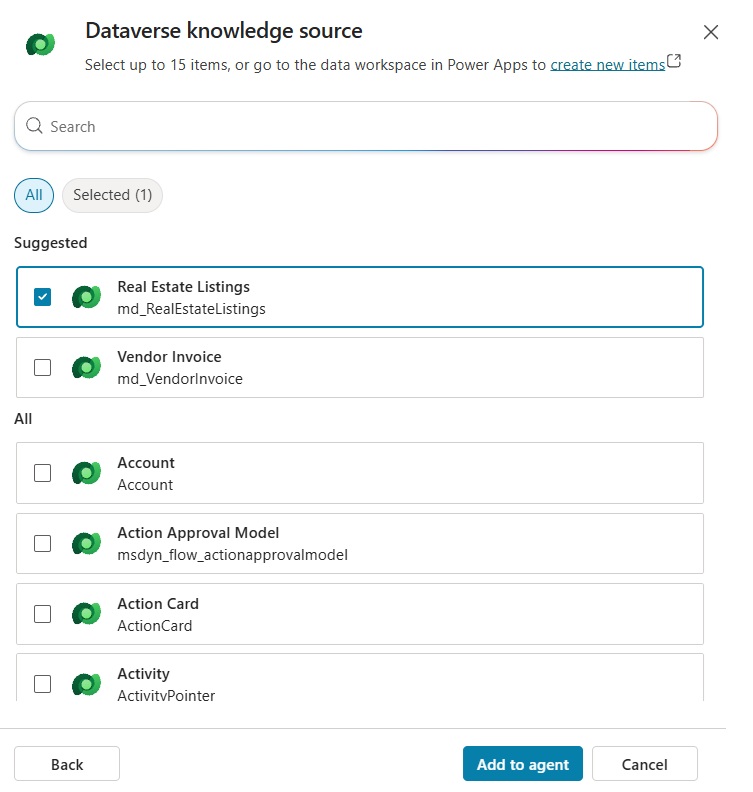
Task: Go Back to the previous step
Action: click(x=67, y=764)
